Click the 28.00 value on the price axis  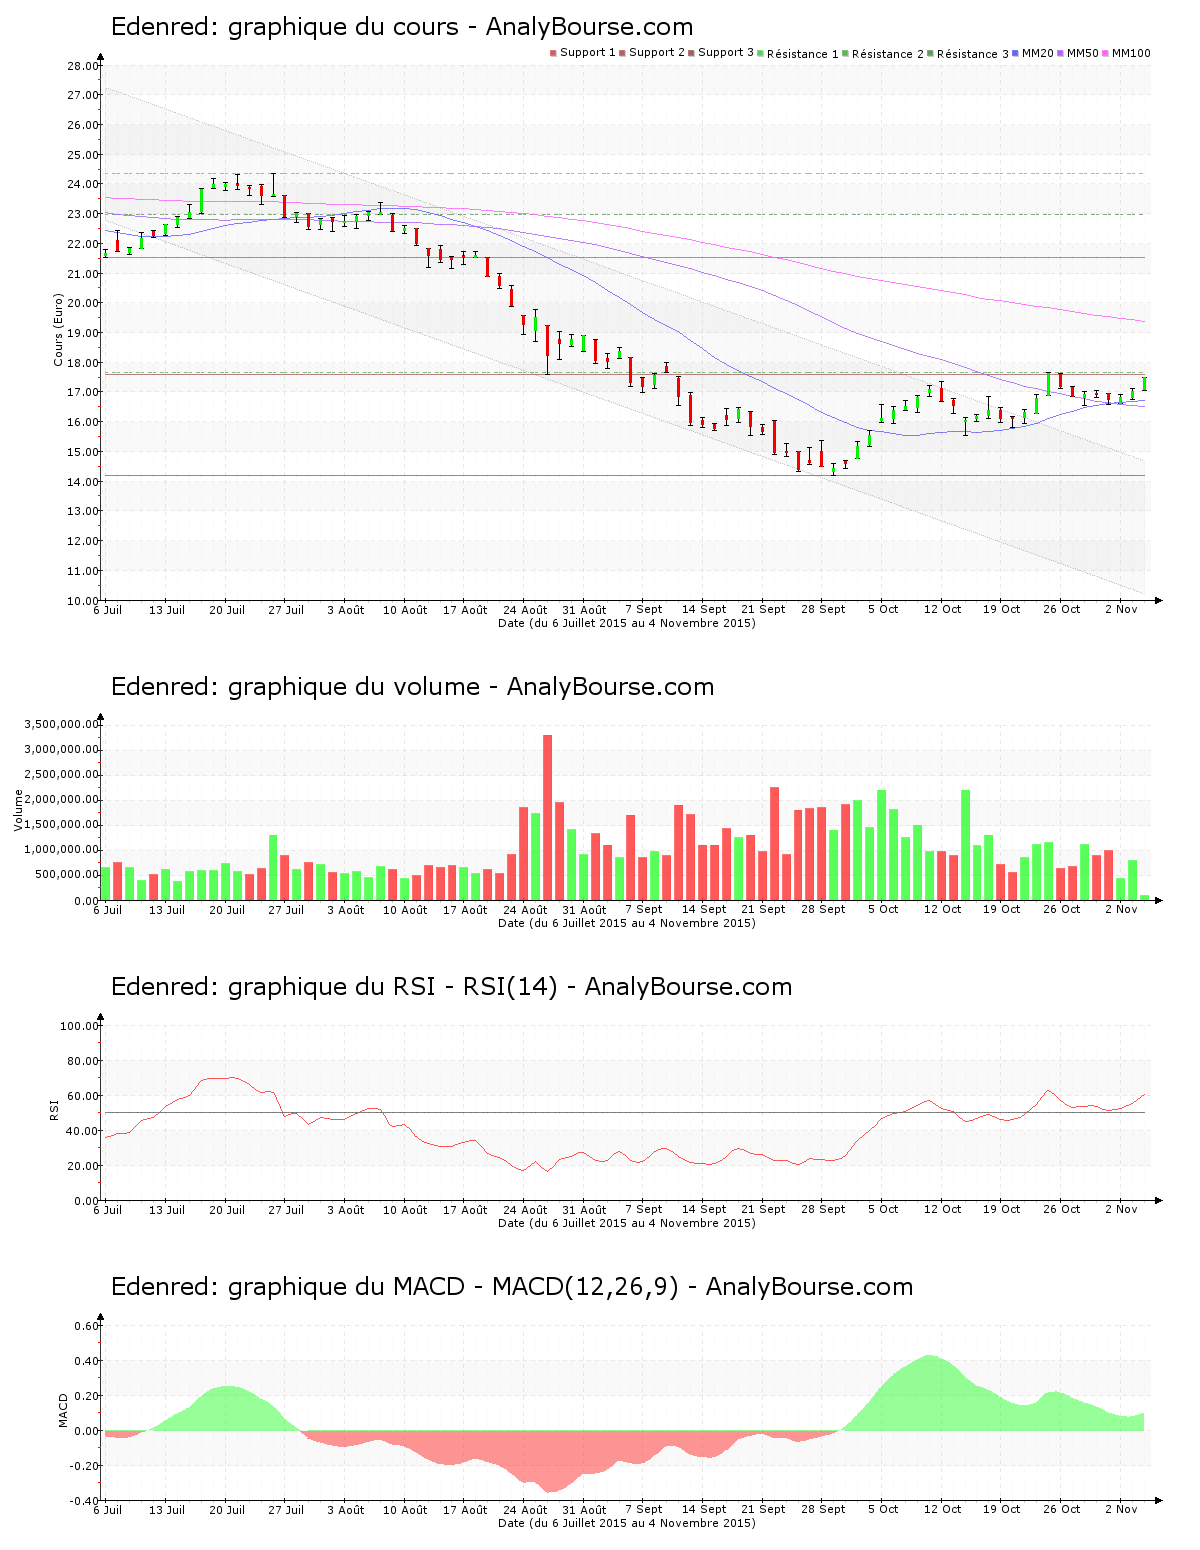point(83,66)
